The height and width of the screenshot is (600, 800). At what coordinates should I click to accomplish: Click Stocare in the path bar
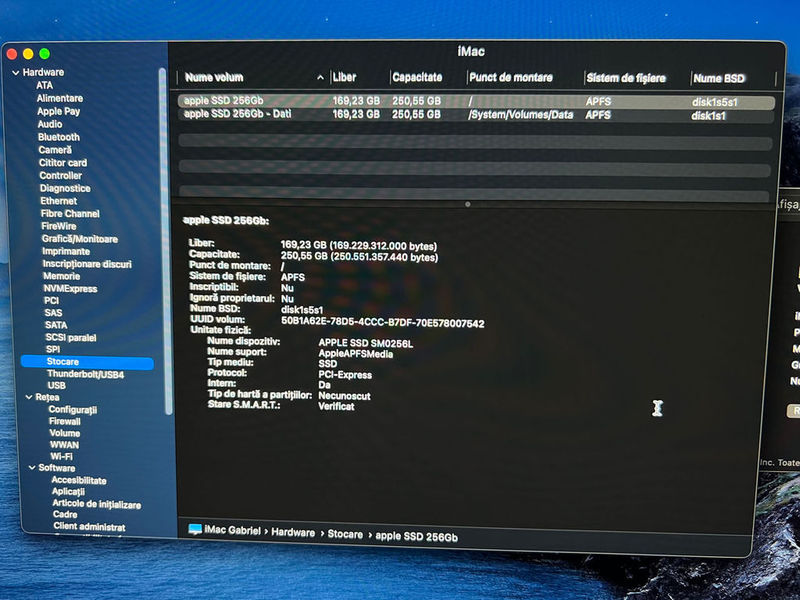[345, 534]
